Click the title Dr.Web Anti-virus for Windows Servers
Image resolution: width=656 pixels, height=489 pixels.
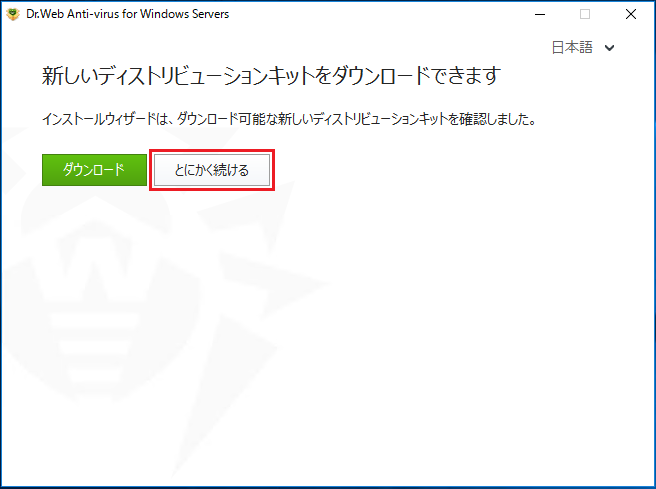click(x=128, y=14)
